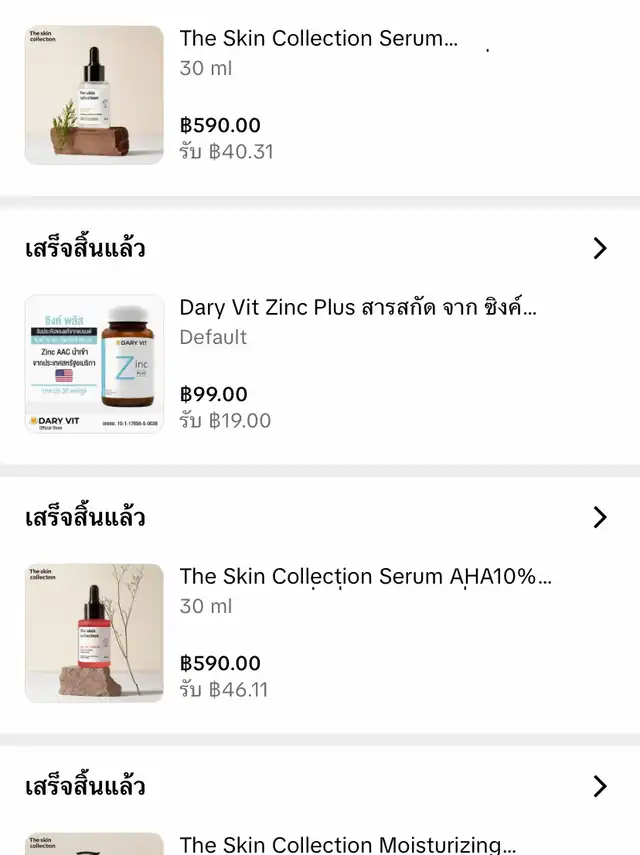This screenshot has height=855, width=640.
Task: Click the รับ ฿19.00 earnings text
Action: click(225, 421)
